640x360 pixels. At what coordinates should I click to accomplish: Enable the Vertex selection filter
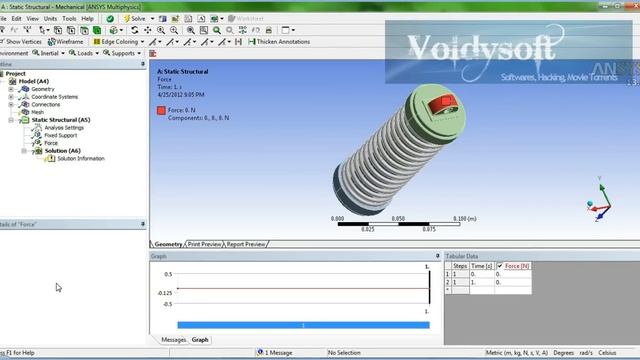click(58, 30)
